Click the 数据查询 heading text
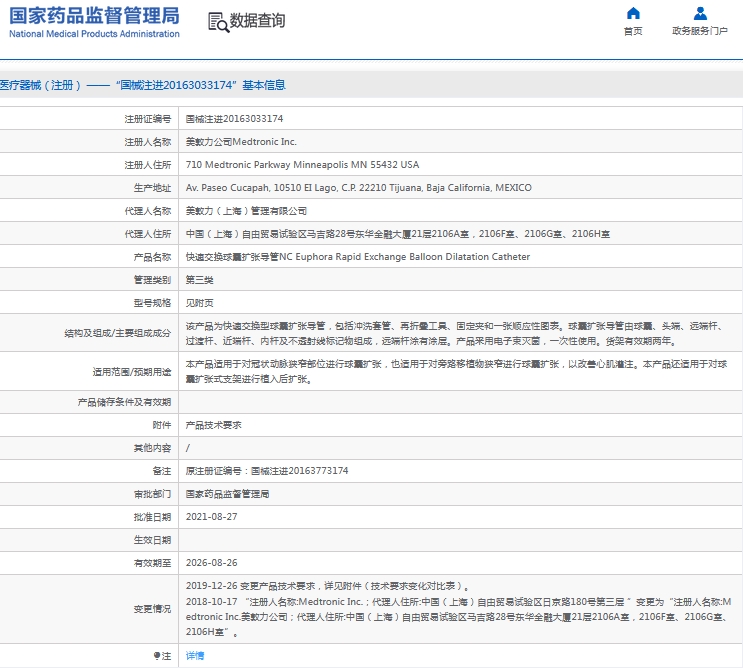This screenshot has height=668, width=743. point(257,21)
